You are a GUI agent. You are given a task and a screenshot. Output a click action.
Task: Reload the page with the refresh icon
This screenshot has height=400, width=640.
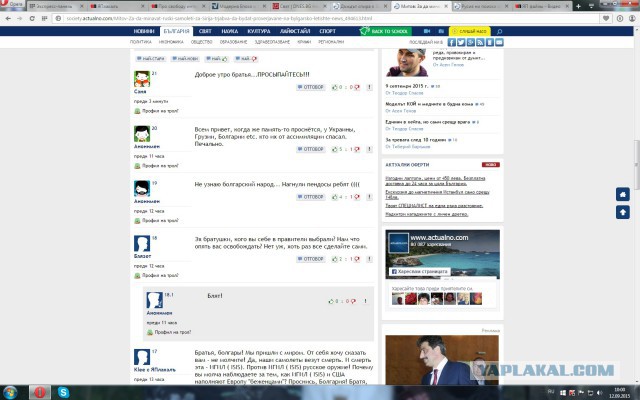pos(32,18)
